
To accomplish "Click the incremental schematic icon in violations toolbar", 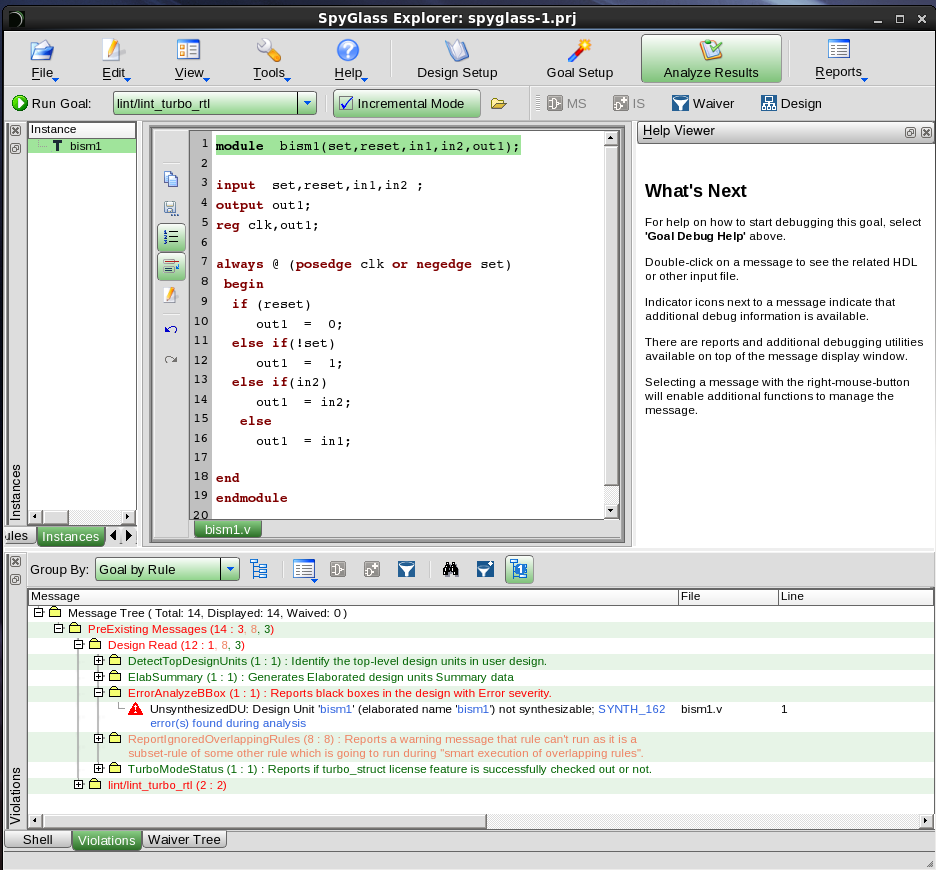I will (372, 570).
